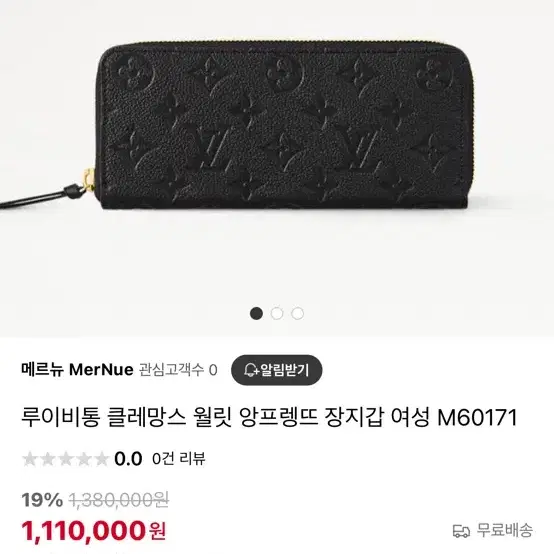The width and height of the screenshot is (554, 554).
Task: Click the 관심고객수 0 counter
Action: click(178, 370)
